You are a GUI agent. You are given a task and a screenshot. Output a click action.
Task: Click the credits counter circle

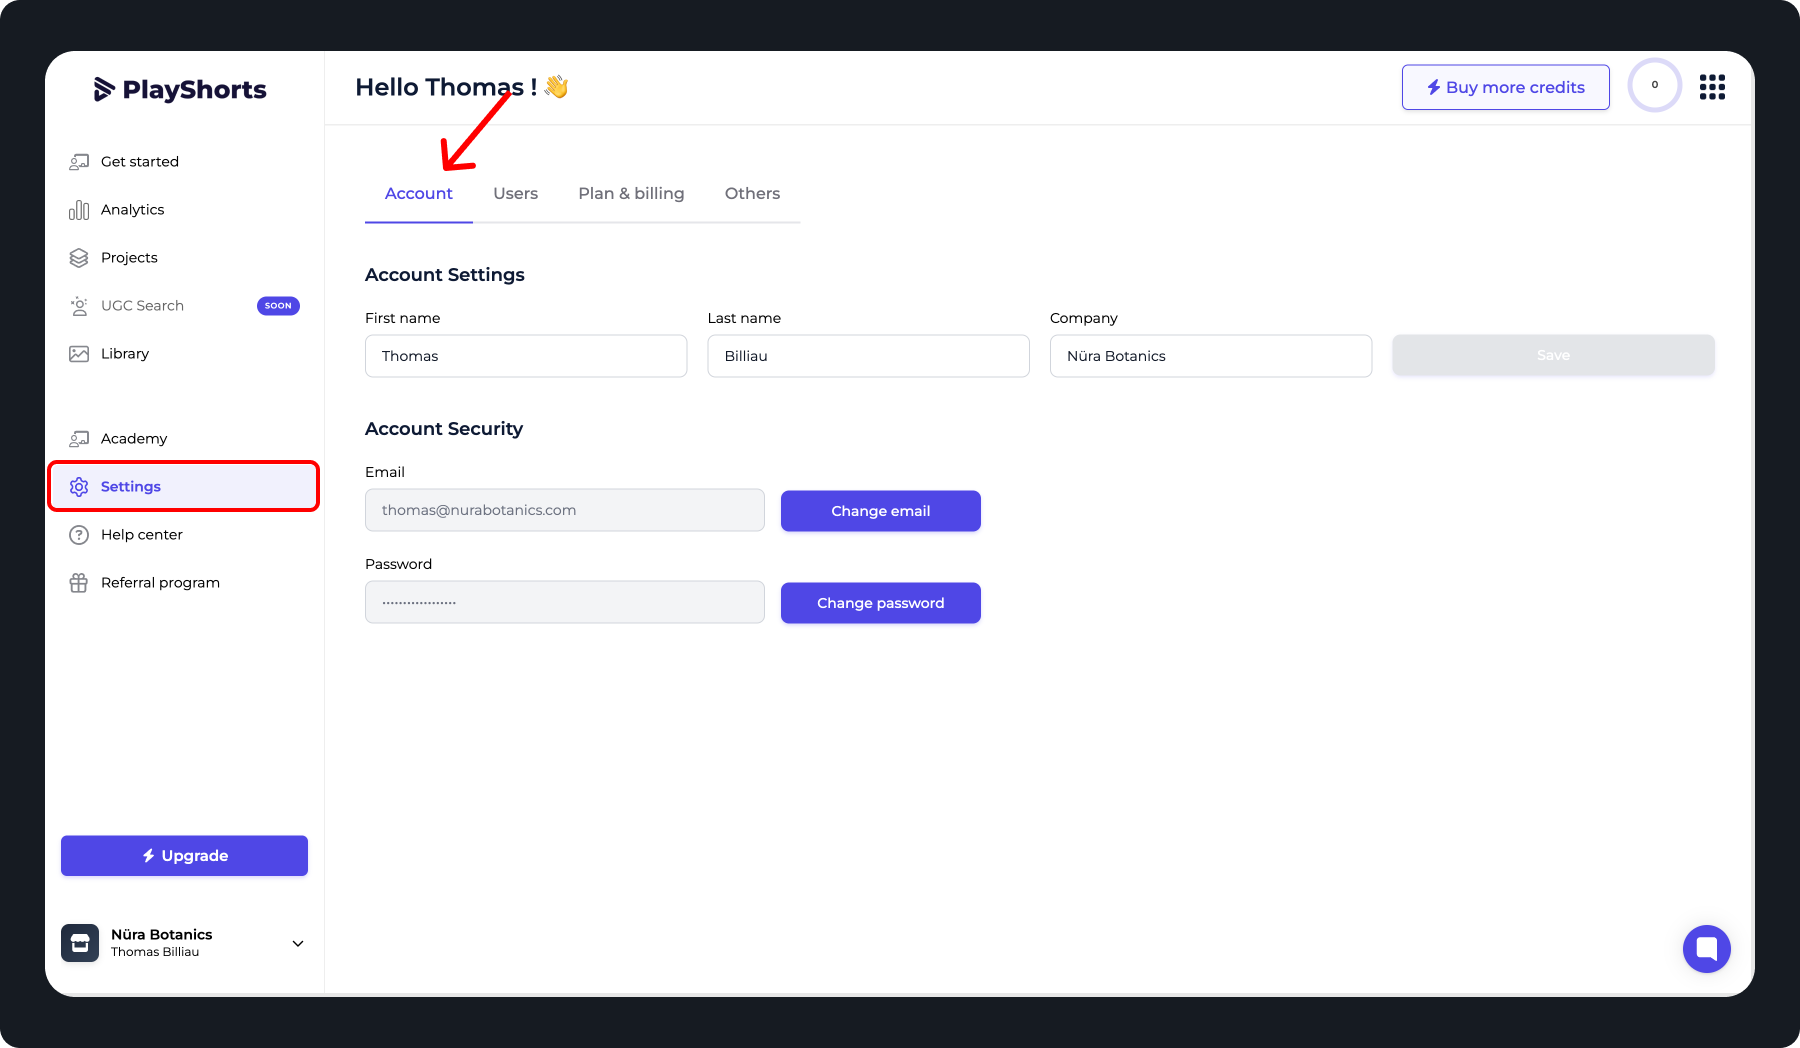tap(1655, 85)
